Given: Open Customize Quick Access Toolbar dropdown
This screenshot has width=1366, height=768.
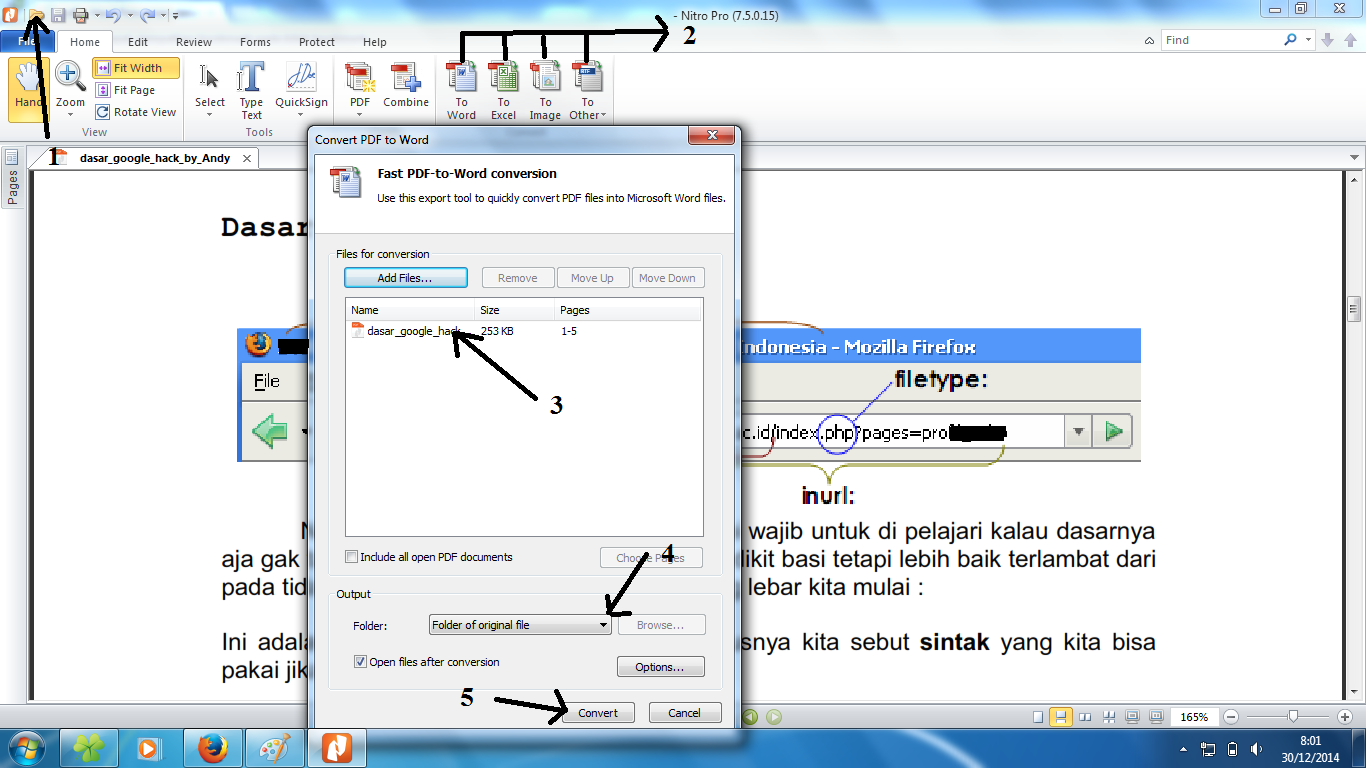Looking at the screenshot, I should [x=175, y=15].
